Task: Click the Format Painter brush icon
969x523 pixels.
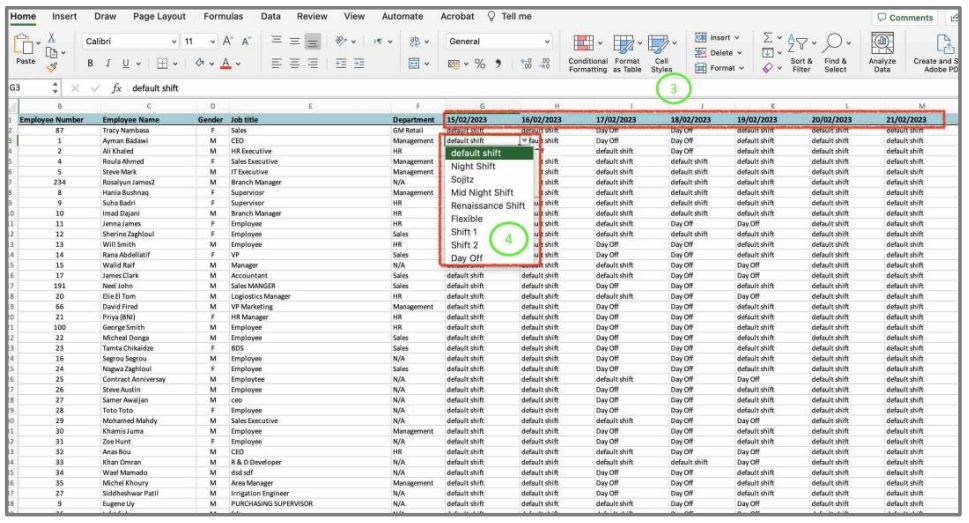Action: (x=52, y=69)
